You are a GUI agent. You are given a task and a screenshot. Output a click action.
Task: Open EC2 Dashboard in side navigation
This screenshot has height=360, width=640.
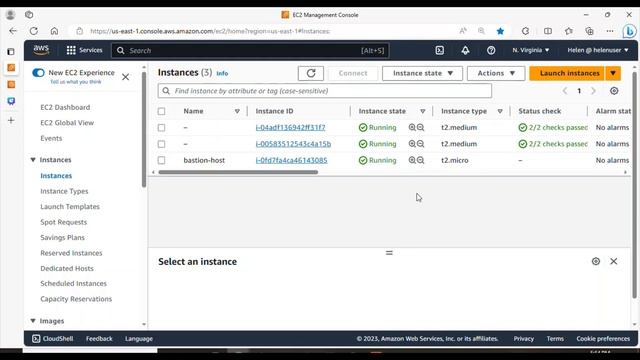pyautogui.click(x=65, y=107)
